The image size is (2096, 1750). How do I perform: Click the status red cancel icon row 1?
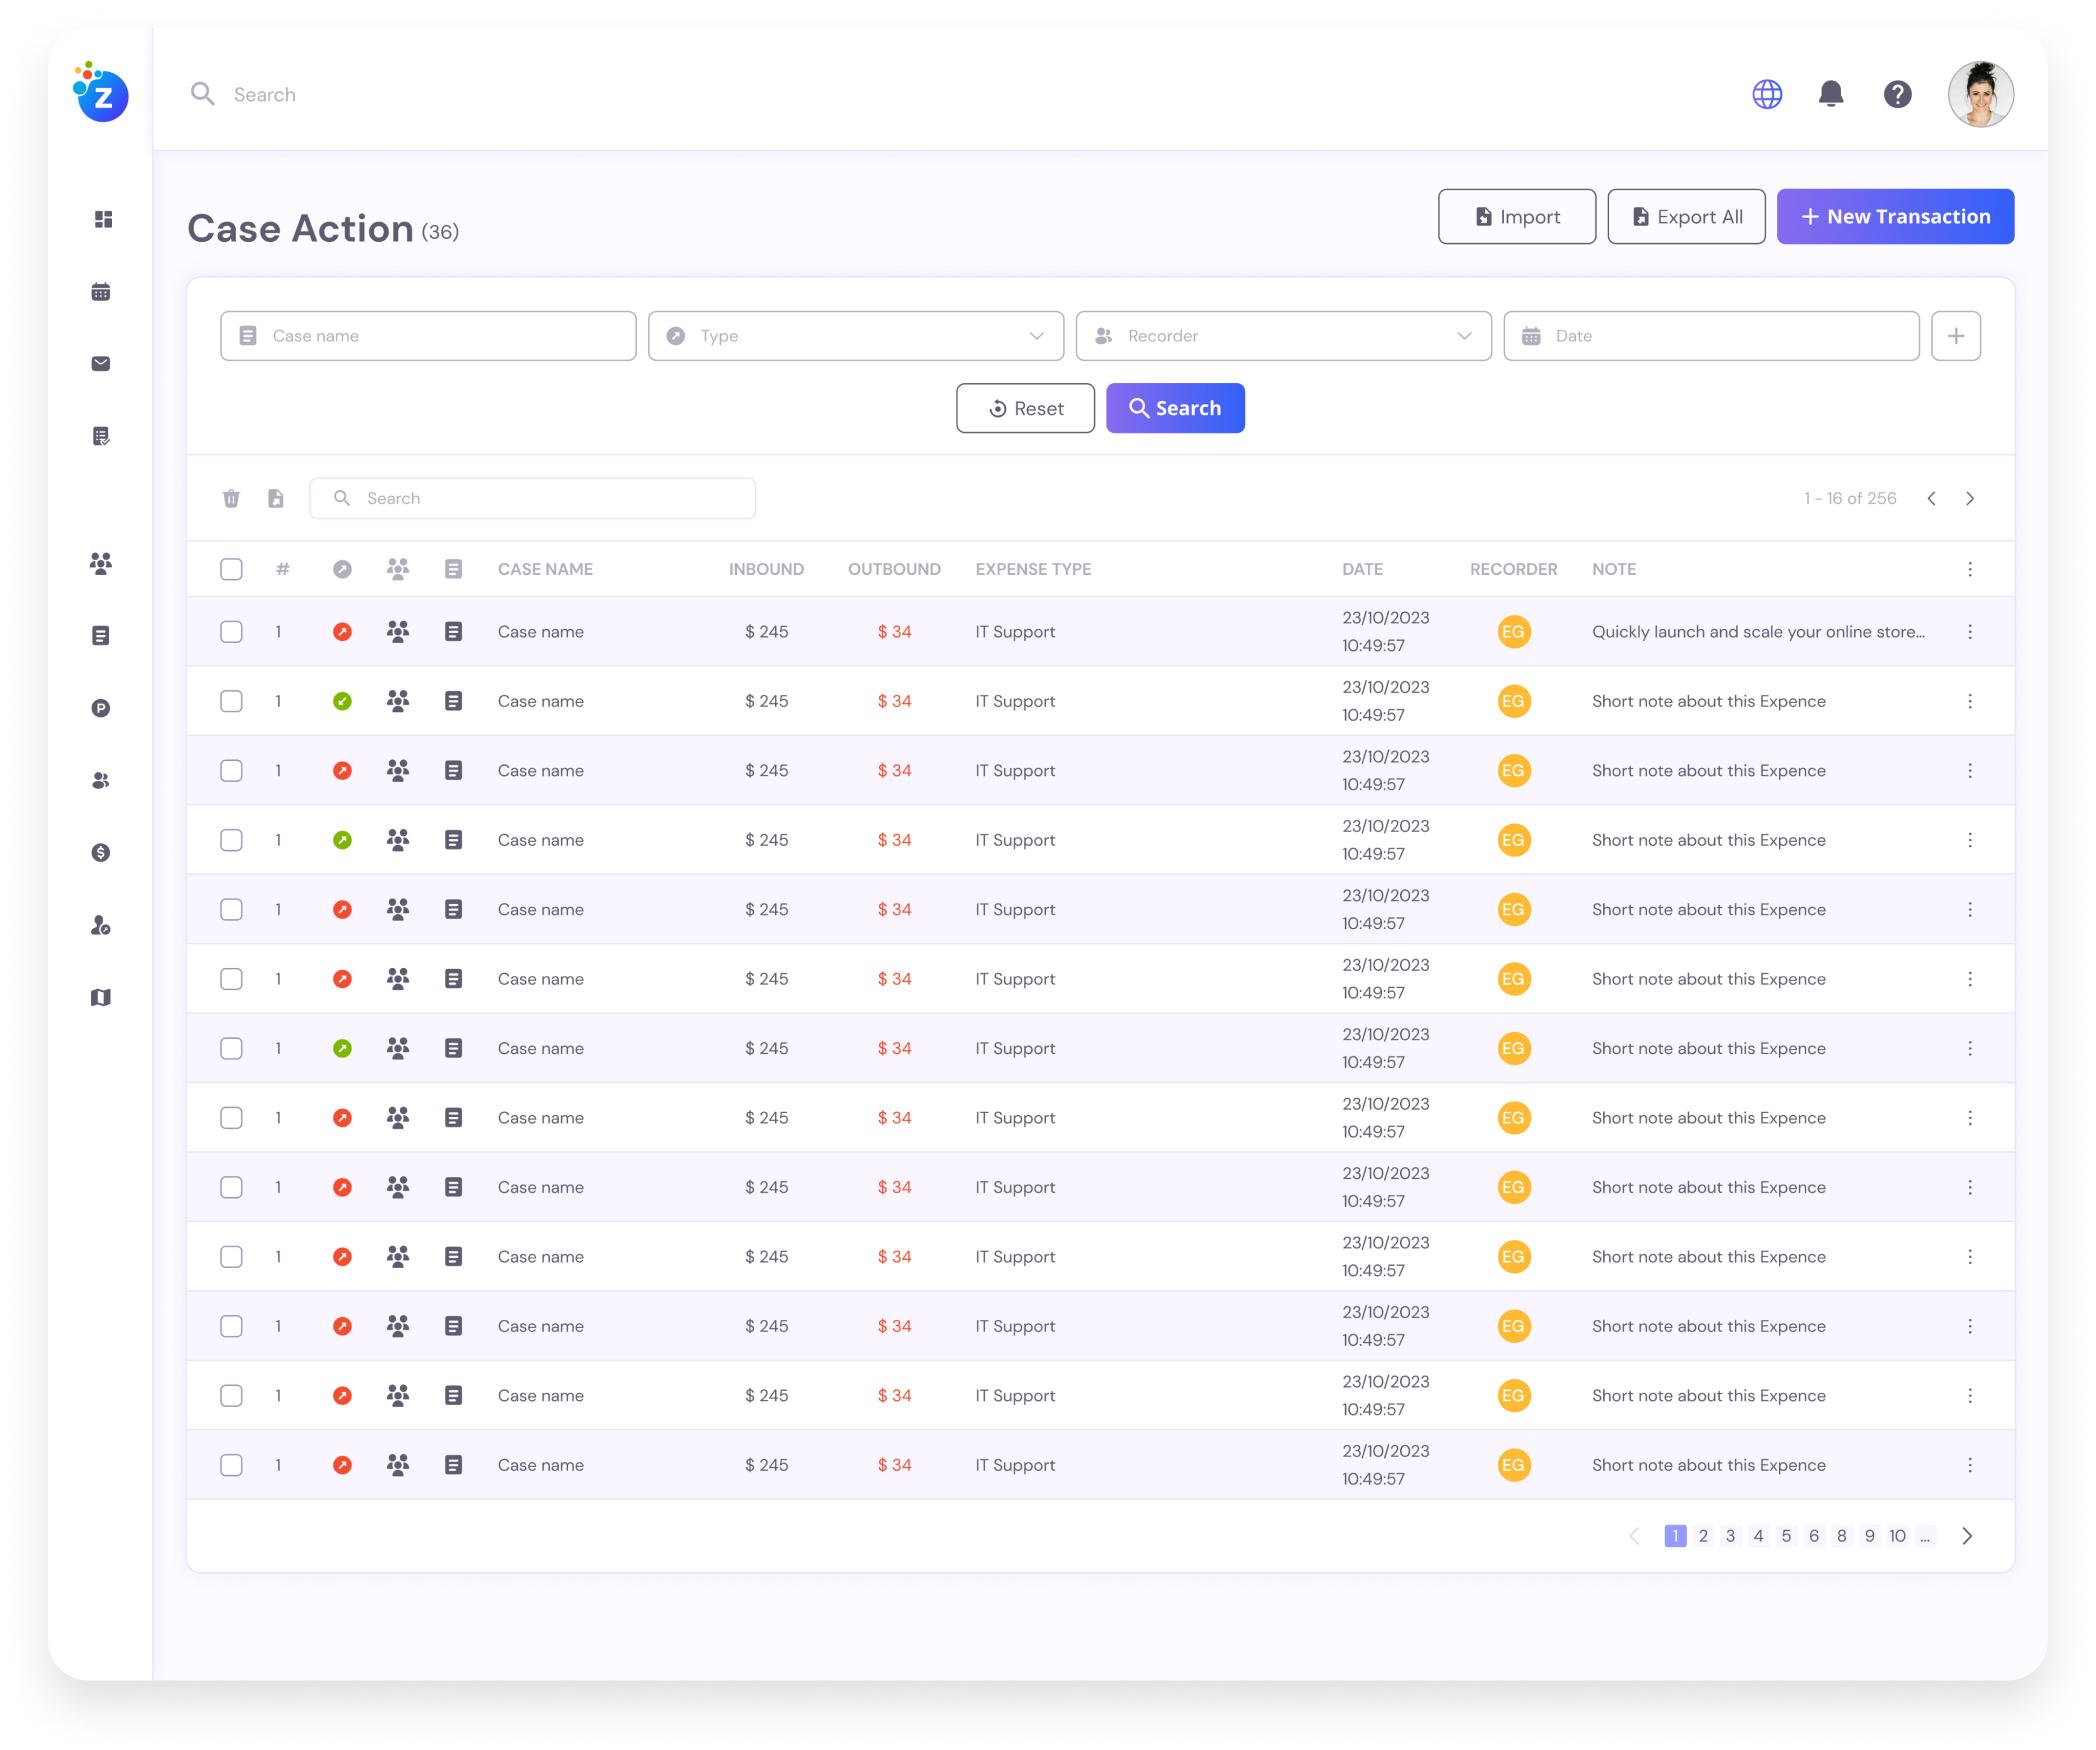click(343, 630)
